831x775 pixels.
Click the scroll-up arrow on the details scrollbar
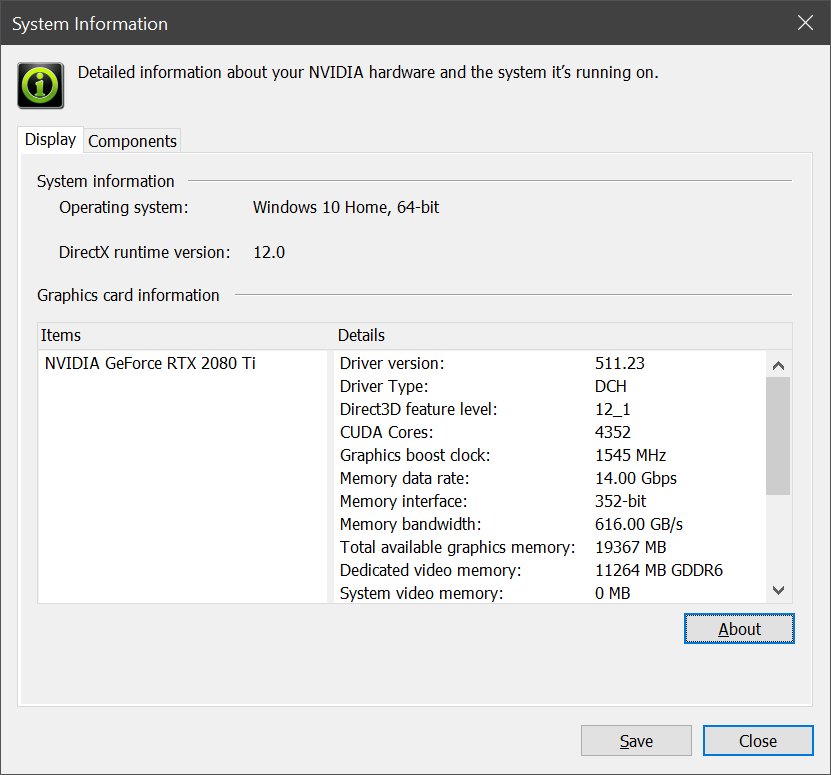click(x=778, y=365)
